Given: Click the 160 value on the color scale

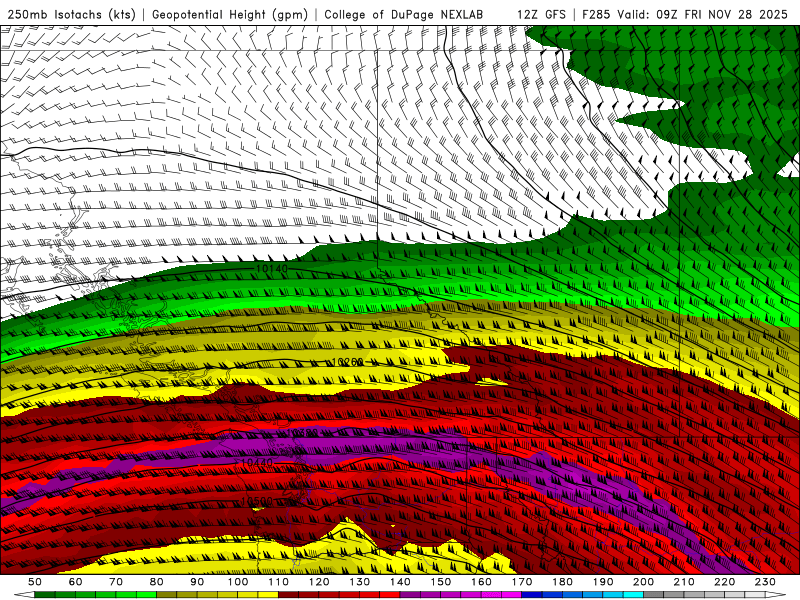Looking at the screenshot, I should [x=481, y=582].
